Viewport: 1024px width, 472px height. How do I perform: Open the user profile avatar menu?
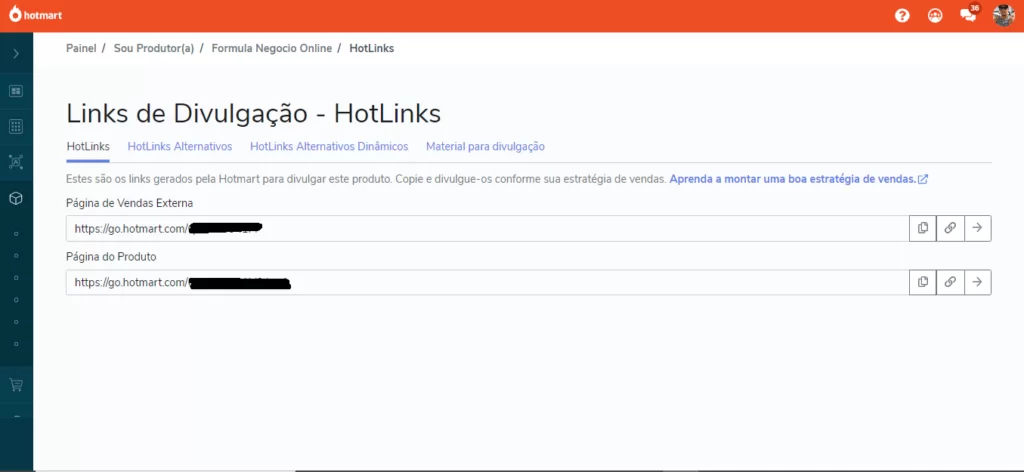(1003, 15)
